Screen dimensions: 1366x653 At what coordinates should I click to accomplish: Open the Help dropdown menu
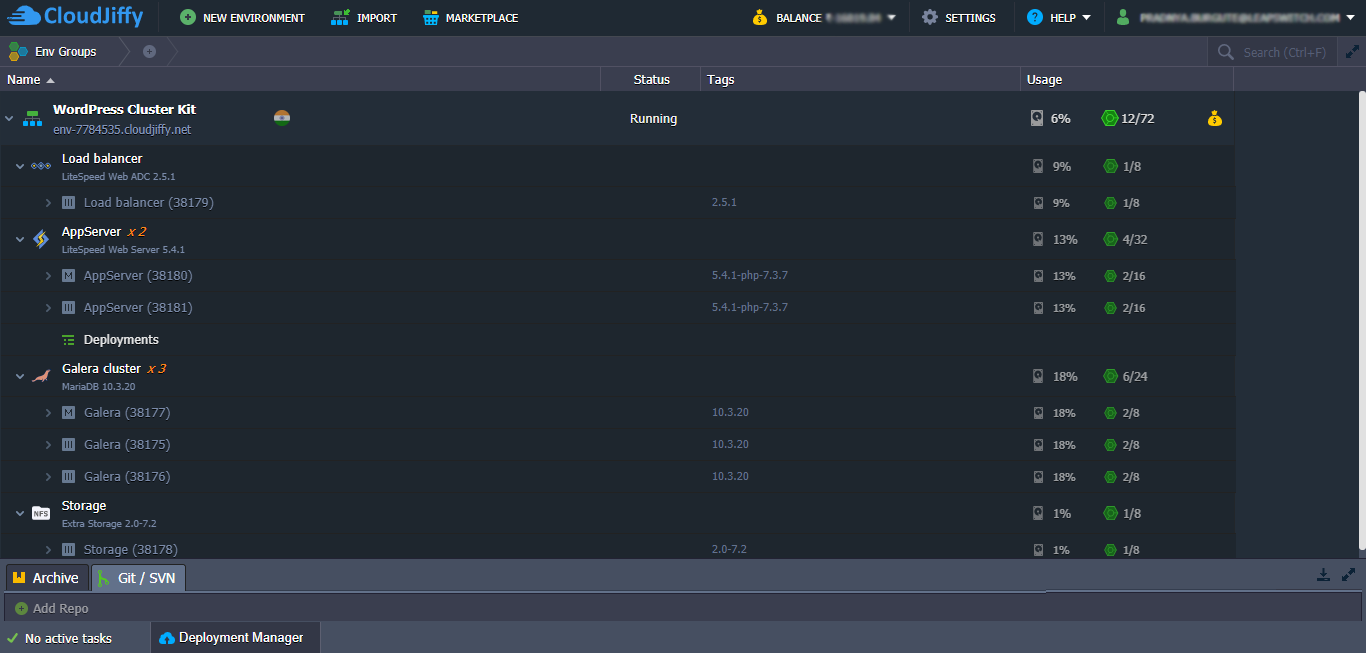coord(1058,18)
